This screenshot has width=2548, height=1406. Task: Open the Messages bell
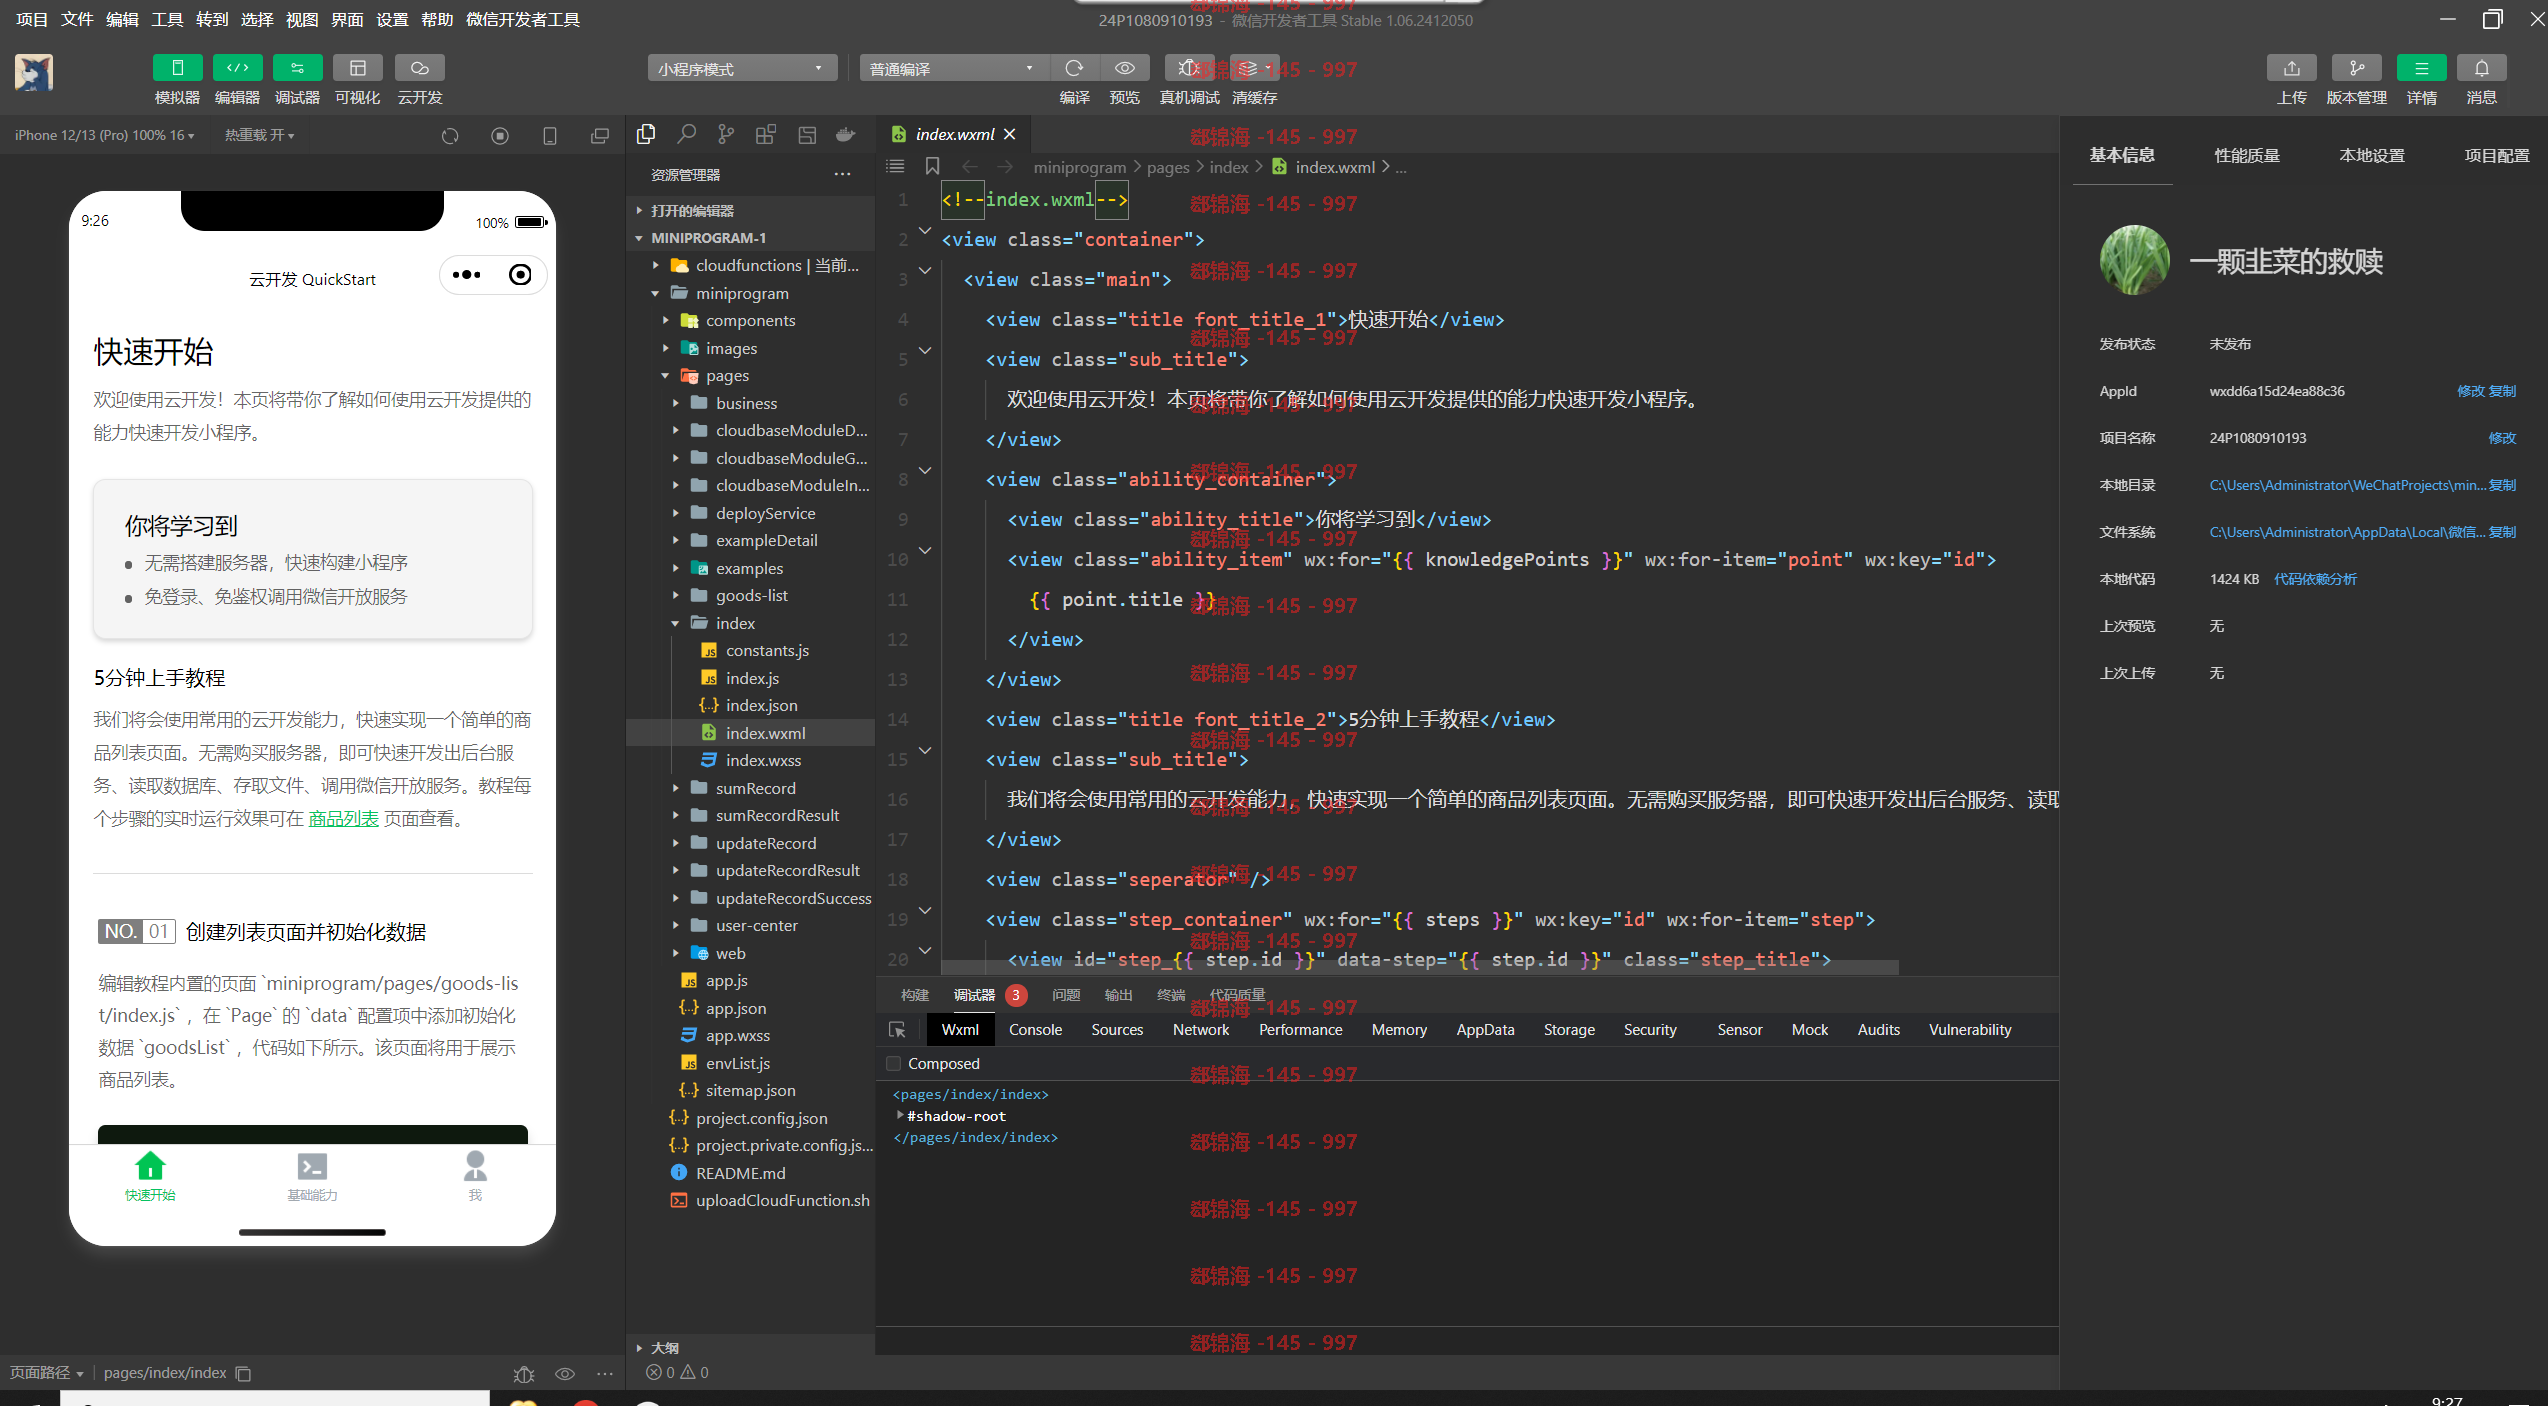(2481, 68)
